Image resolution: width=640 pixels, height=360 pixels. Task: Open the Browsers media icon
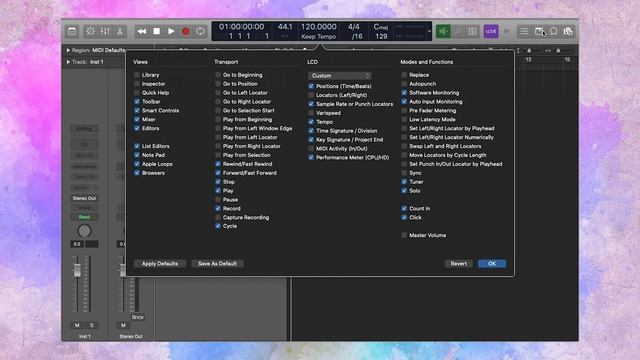click(x=568, y=31)
